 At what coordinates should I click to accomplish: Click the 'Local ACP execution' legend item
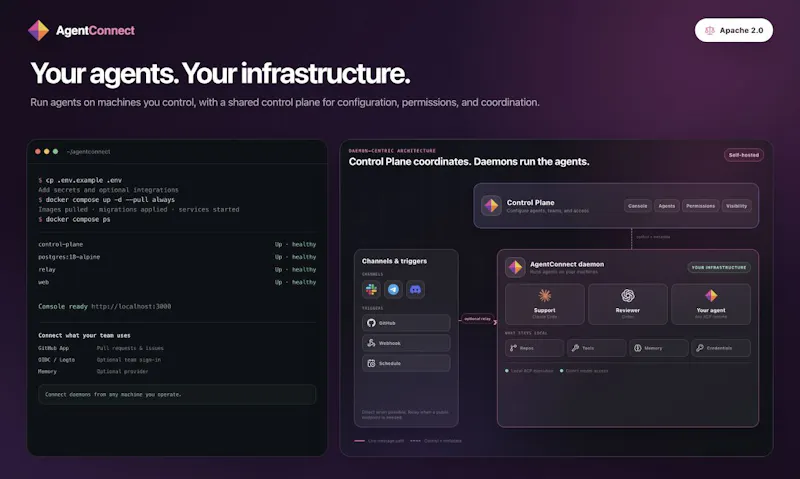click(529, 371)
